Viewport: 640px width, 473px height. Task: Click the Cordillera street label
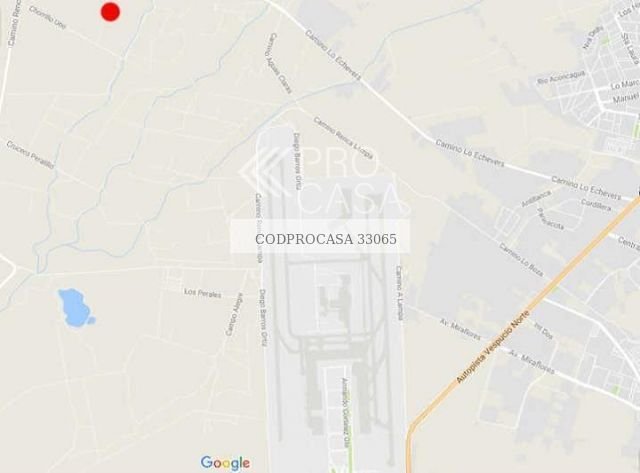(x=596, y=205)
